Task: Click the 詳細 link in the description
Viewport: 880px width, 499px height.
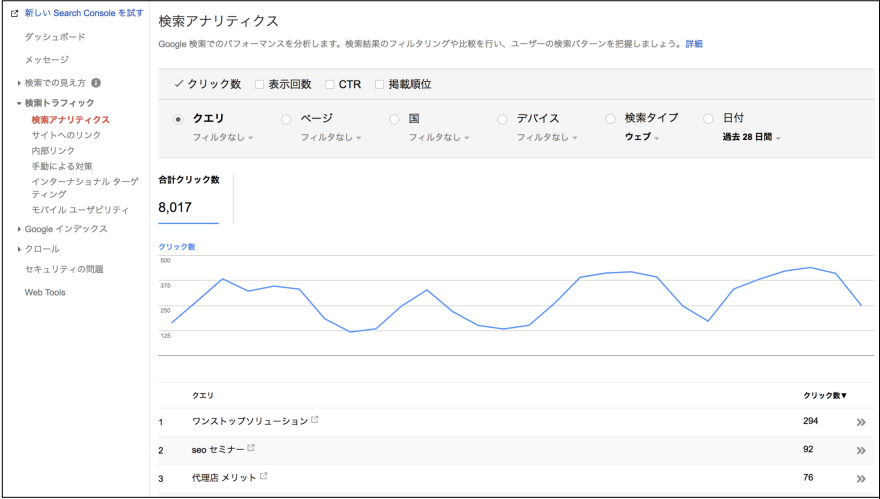Action: [693, 44]
